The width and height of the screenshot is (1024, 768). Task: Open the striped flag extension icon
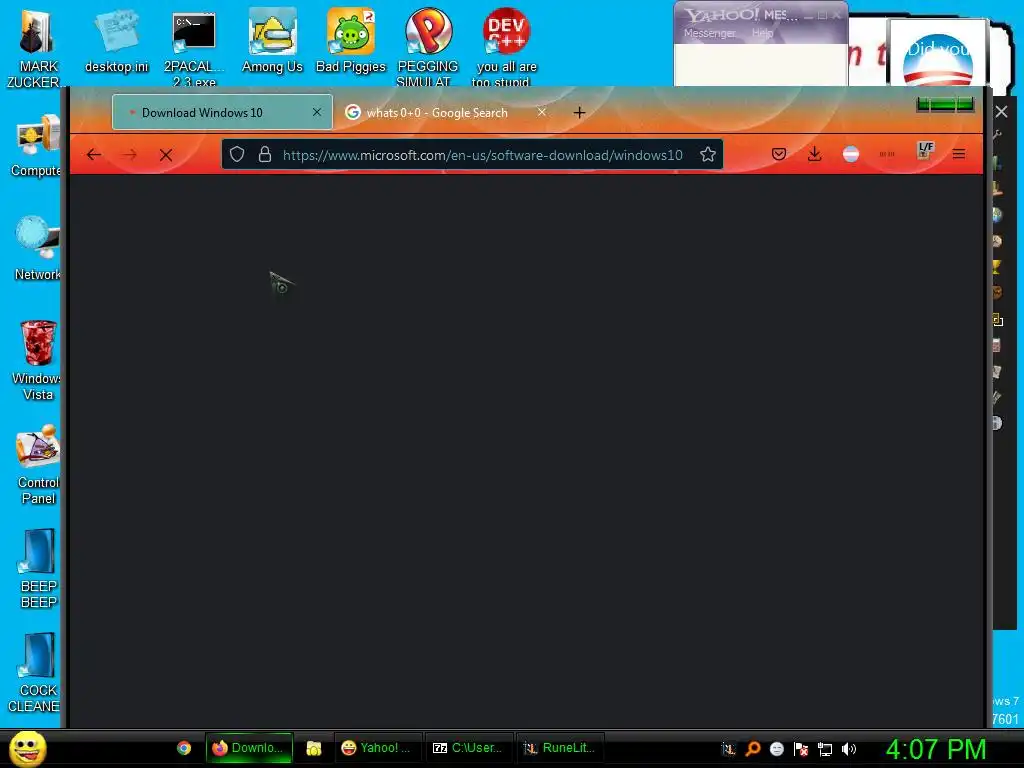(x=851, y=155)
